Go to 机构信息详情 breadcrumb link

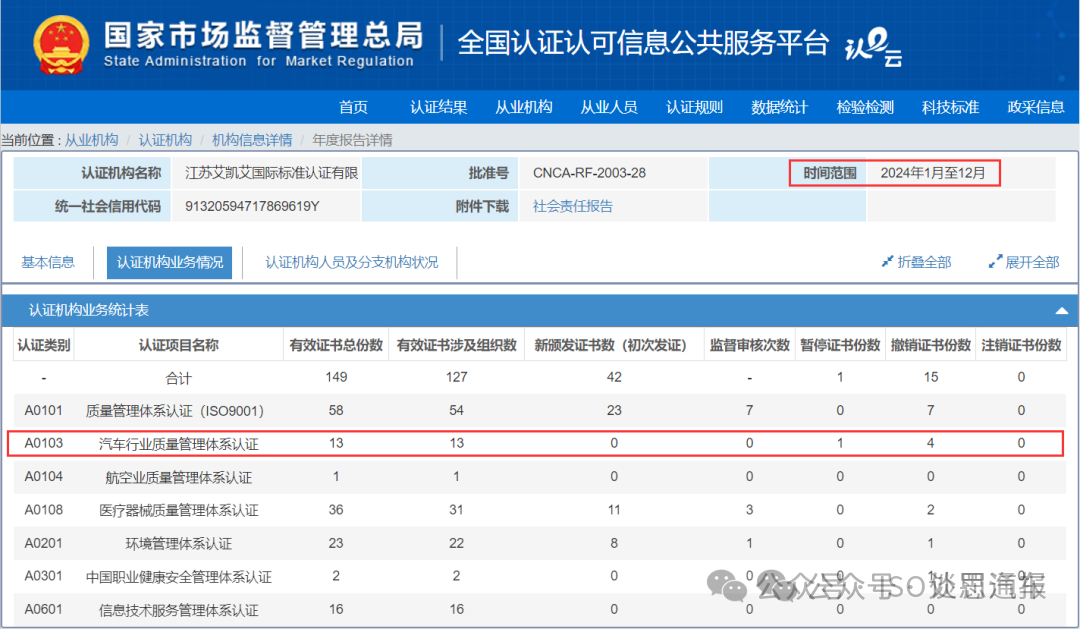tap(252, 140)
